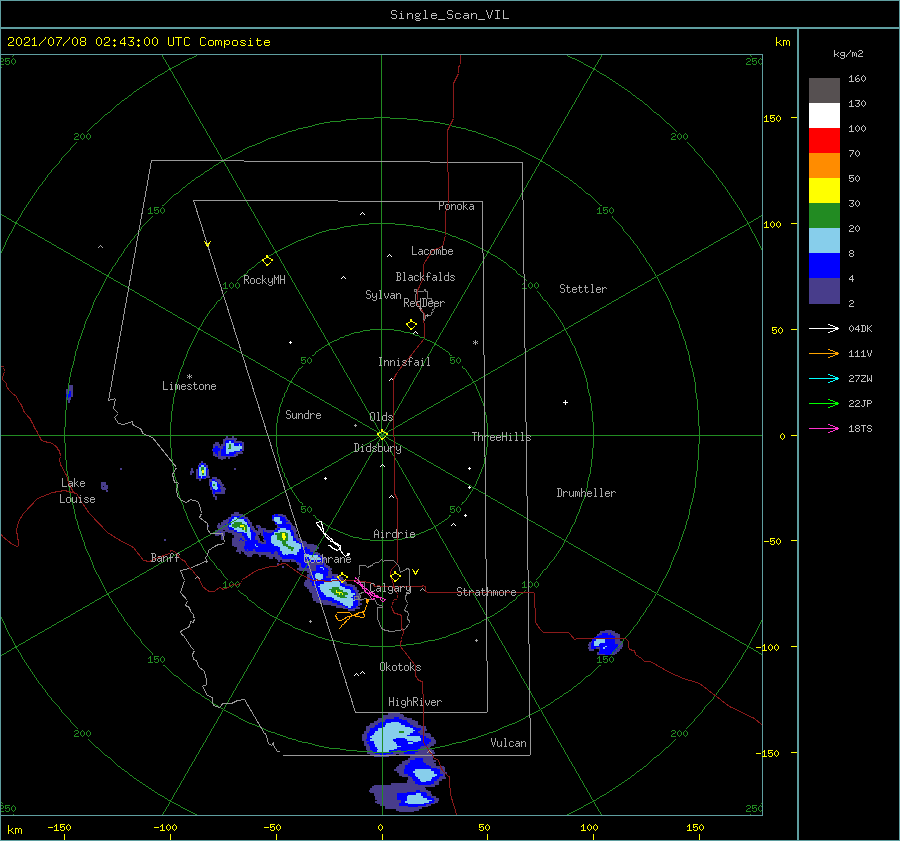Click the Olds label
This screenshot has width=900, height=841.
coord(381,417)
